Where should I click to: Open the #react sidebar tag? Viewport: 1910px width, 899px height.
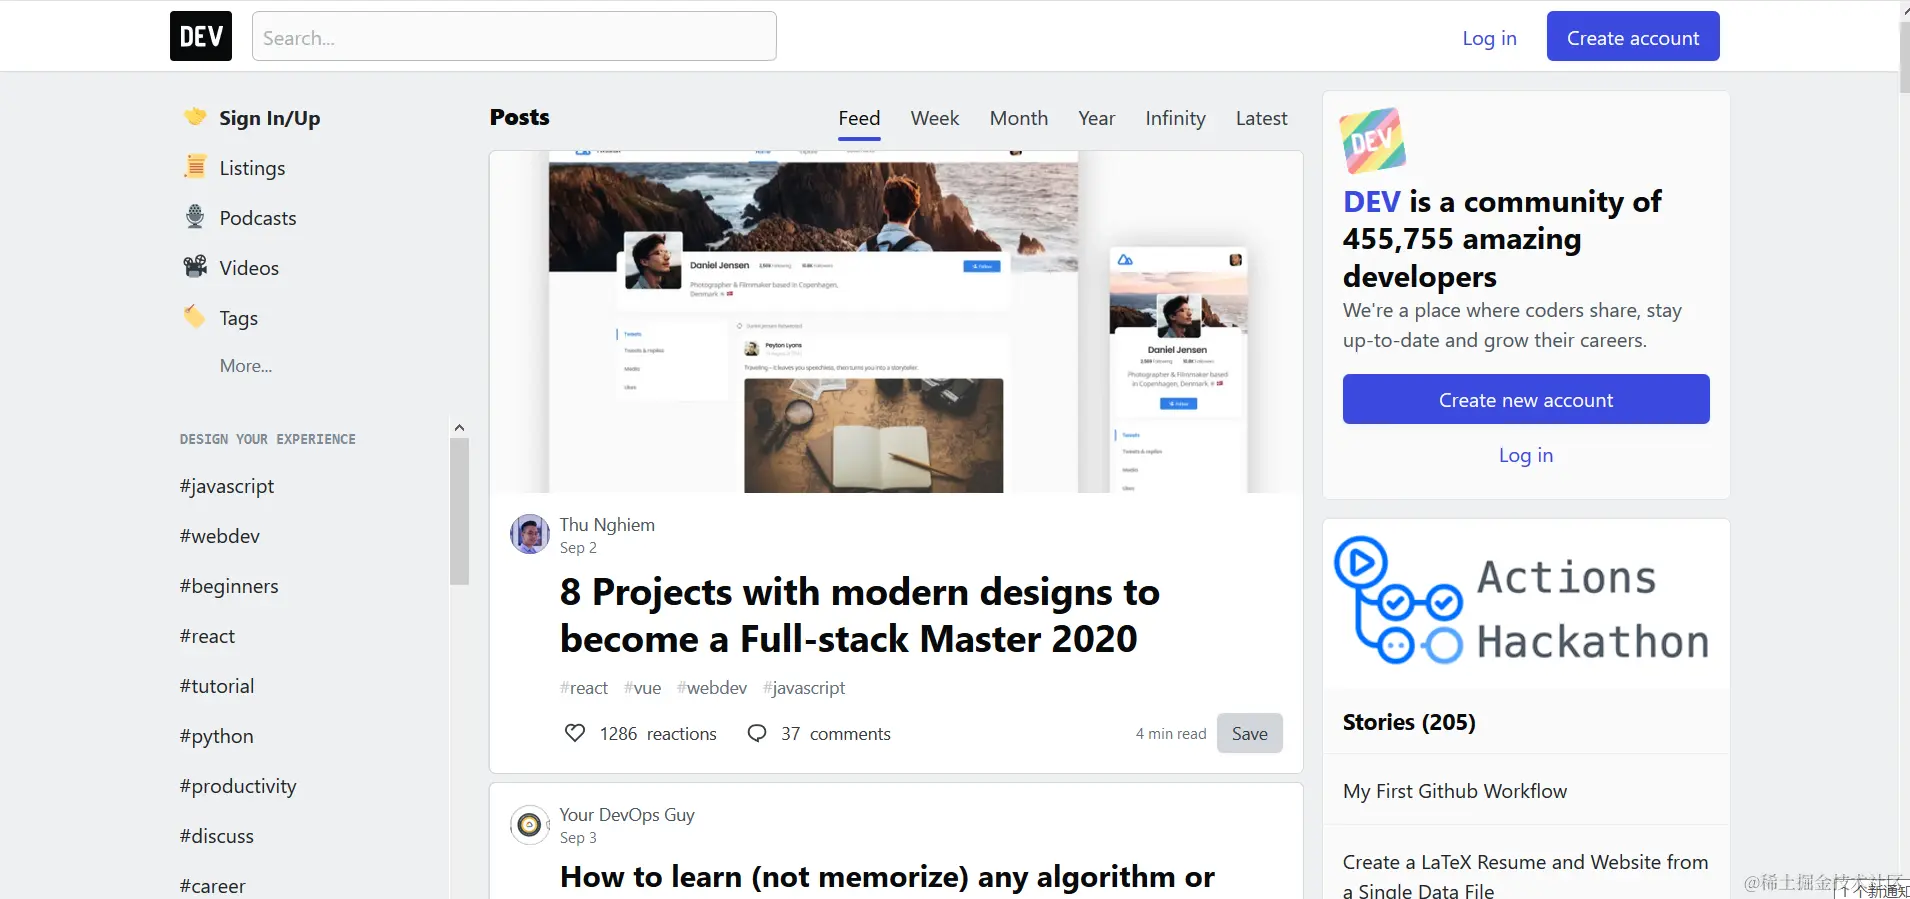click(207, 636)
